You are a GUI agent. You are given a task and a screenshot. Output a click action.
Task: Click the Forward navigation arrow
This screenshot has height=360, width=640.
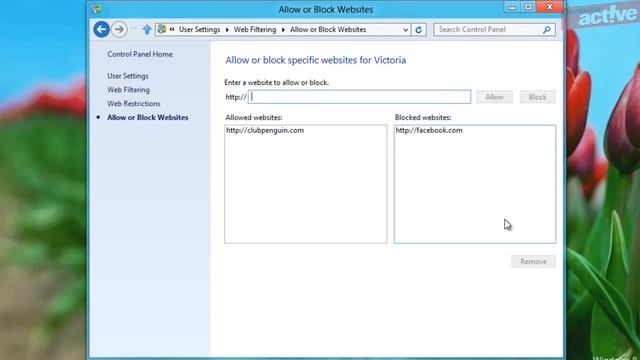119,29
